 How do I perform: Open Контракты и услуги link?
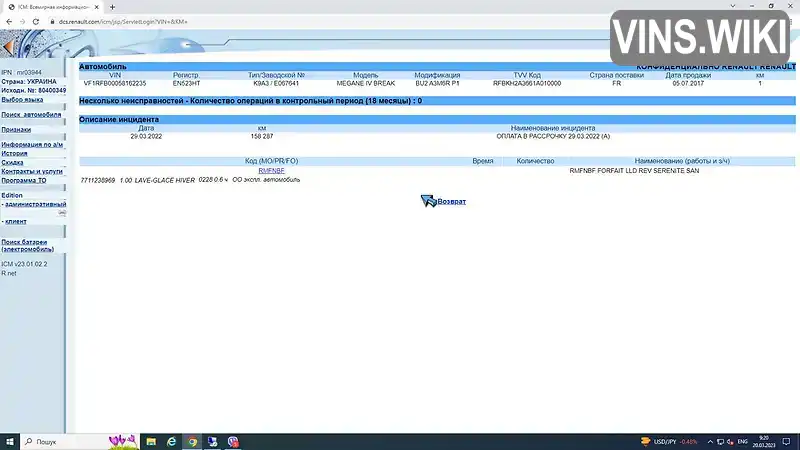32,171
